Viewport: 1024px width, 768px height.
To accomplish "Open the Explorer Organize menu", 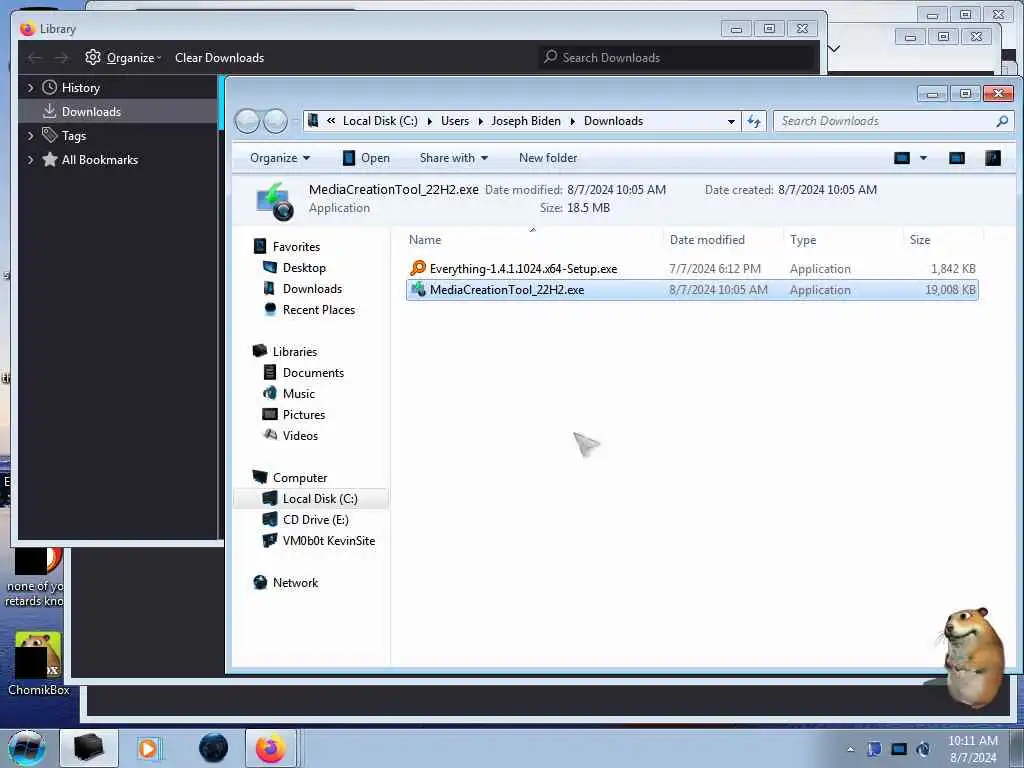I will tap(280, 158).
